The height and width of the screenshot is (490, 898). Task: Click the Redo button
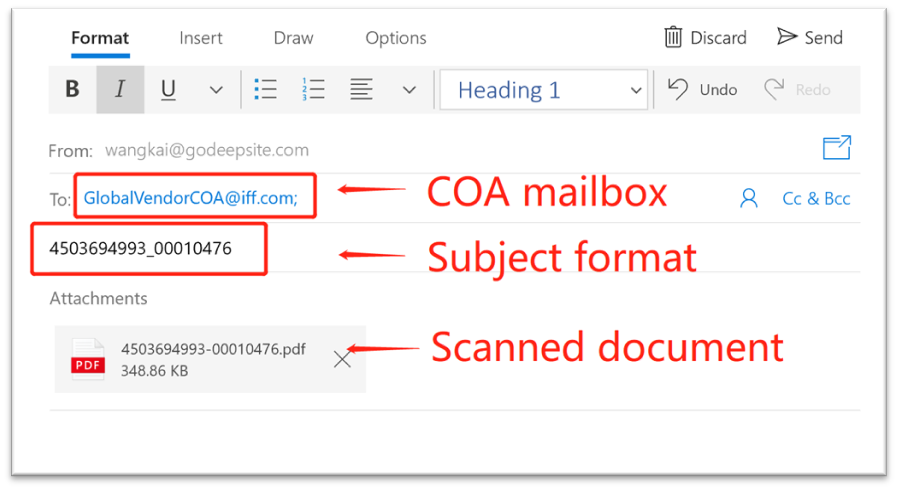(797, 90)
